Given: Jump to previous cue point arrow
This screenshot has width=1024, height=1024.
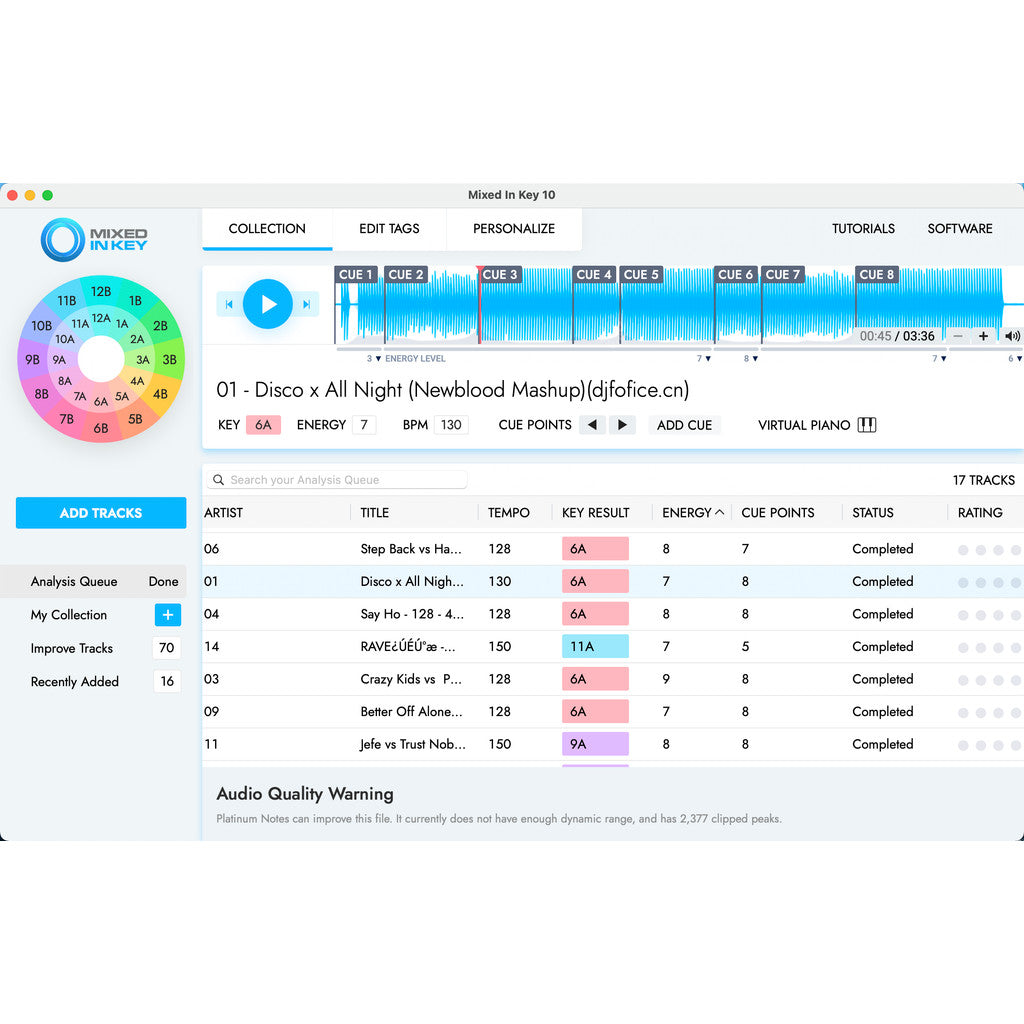Looking at the screenshot, I should [592, 425].
